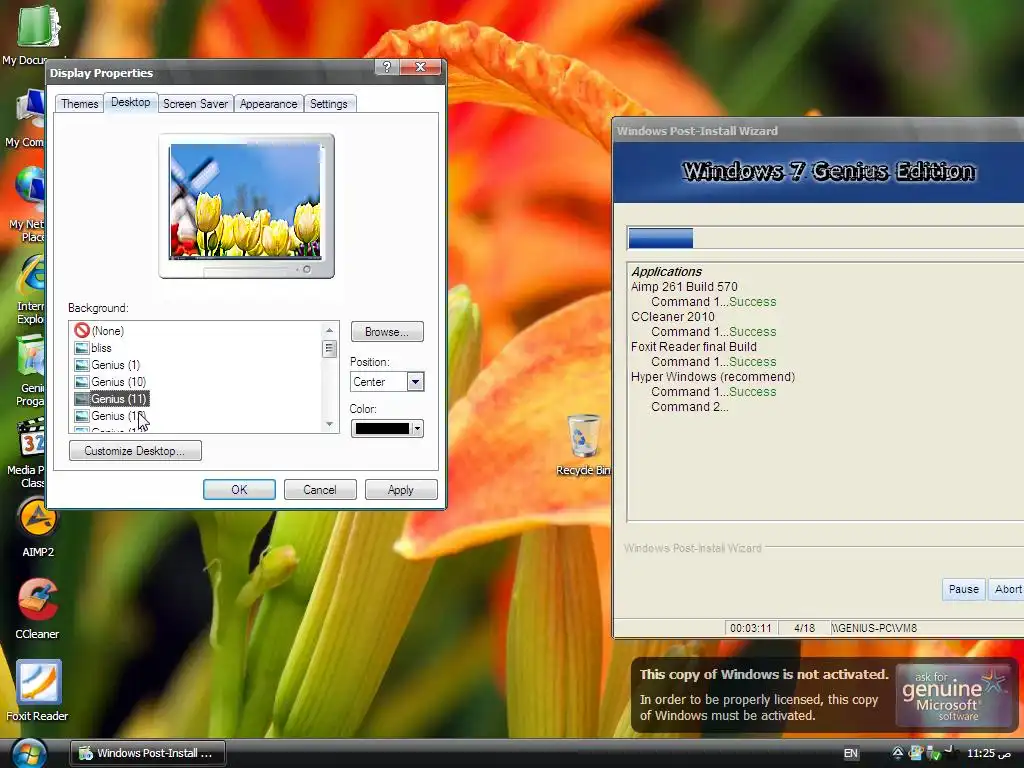Click Abort in the Post-Install Wizard
The width and height of the screenshot is (1024, 768).
click(x=1007, y=589)
